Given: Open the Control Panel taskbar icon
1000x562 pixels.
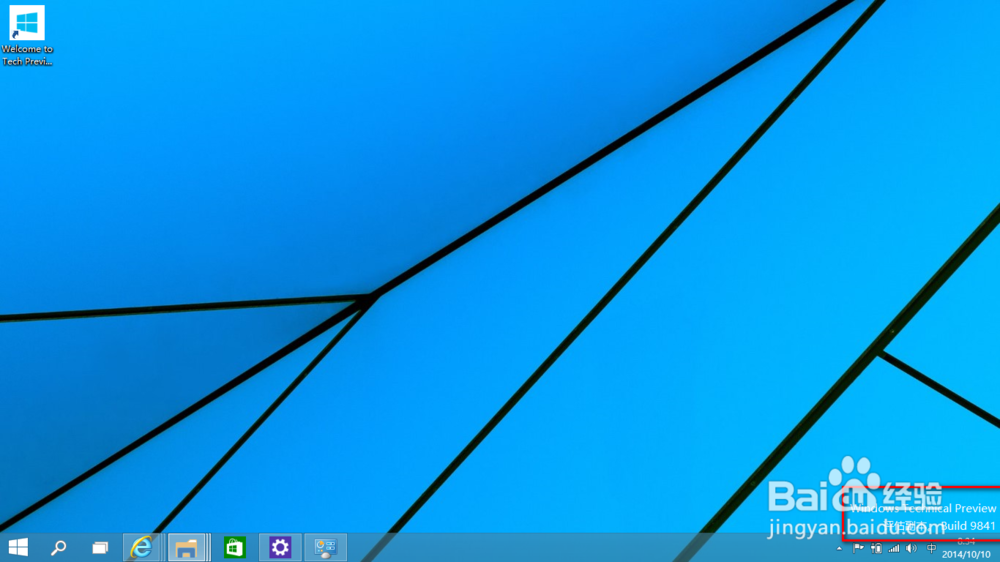Looking at the screenshot, I should coord(325,547).
